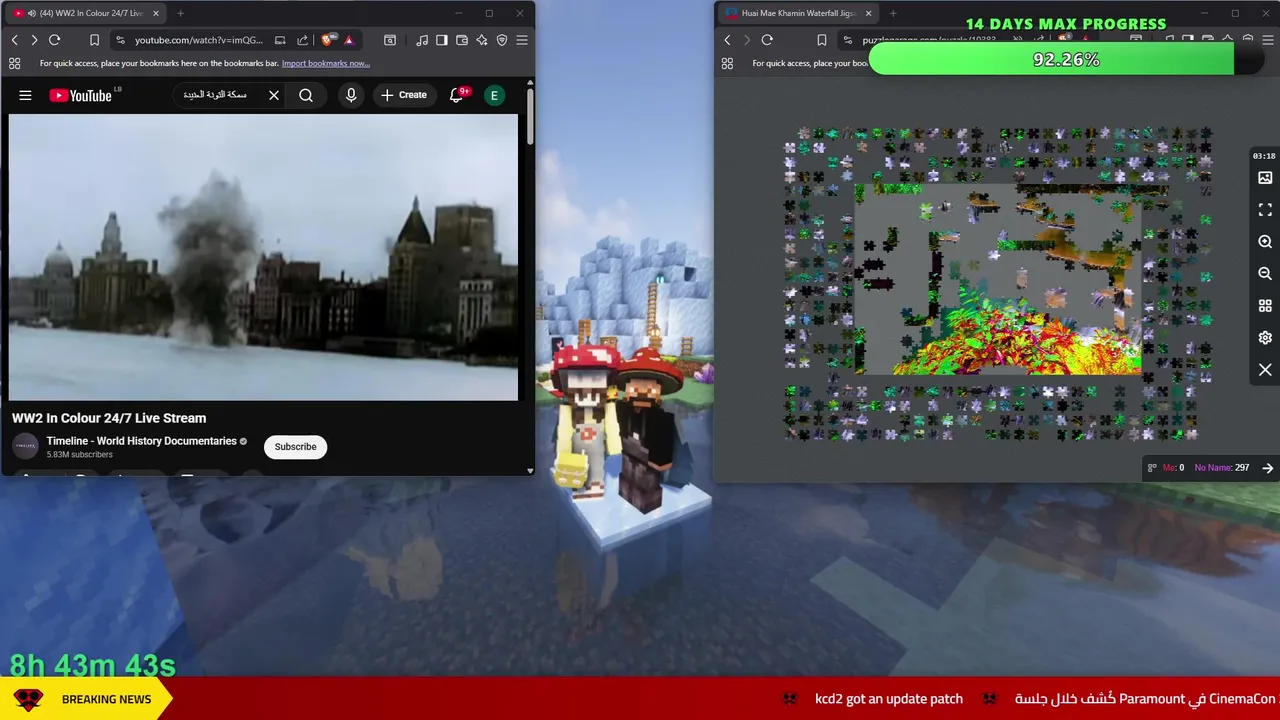The height and width of the screenshot is (720, 1280).
Task: Open the tab search icon in the YouTube window
Action: 390,40
